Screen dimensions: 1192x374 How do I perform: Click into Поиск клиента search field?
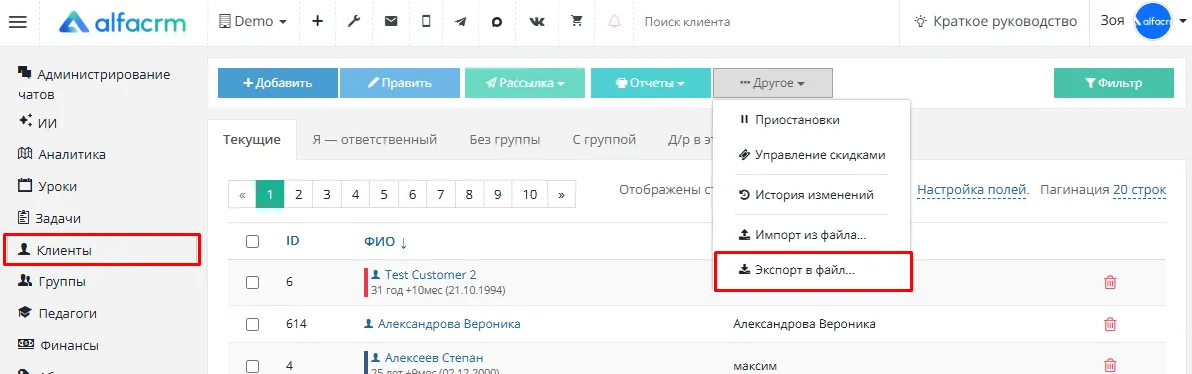pos(766,22)
